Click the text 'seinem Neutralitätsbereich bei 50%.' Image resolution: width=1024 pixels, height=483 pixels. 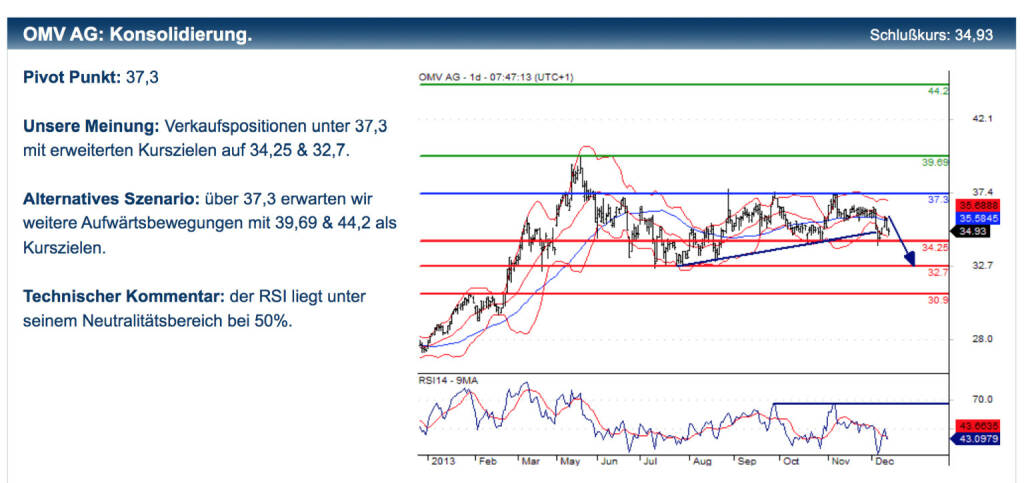pos(157,321)
